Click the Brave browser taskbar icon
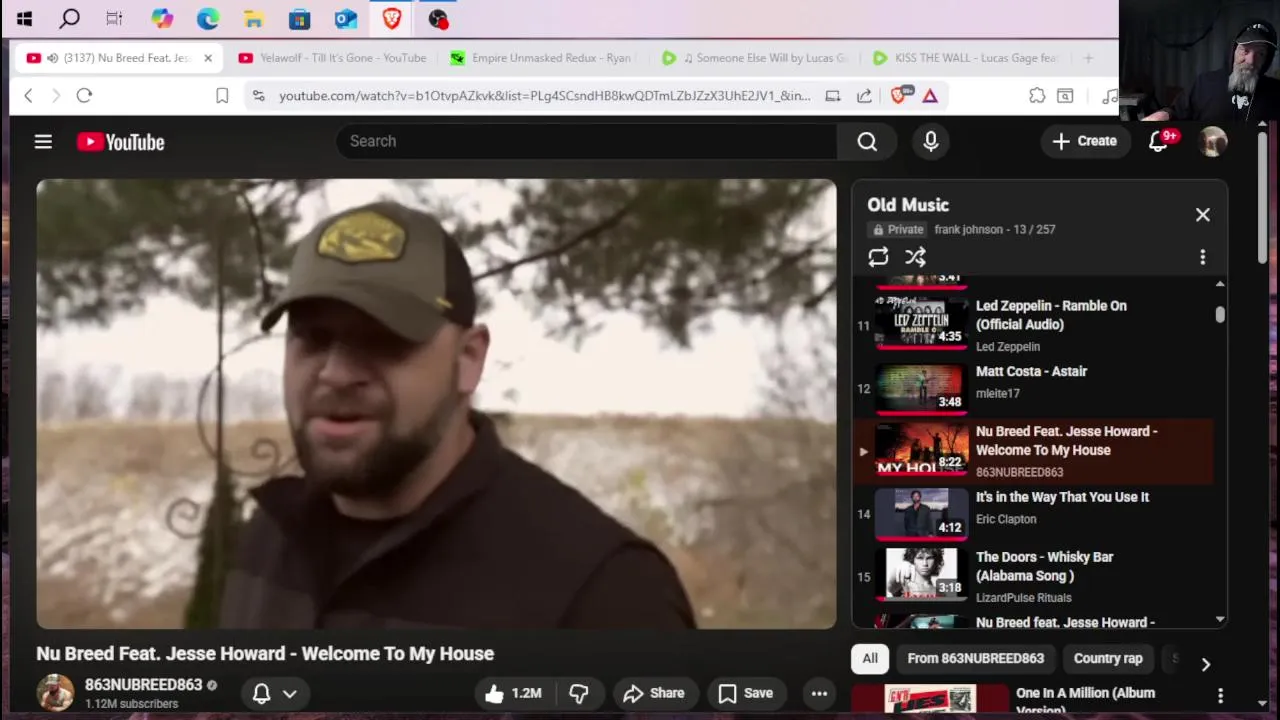 (391, 18)
